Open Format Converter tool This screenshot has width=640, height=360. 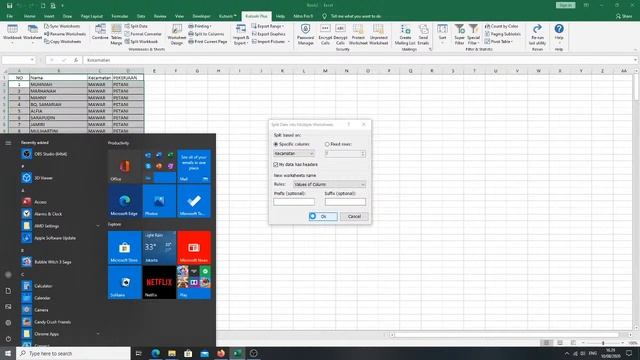tap(143, 34)
